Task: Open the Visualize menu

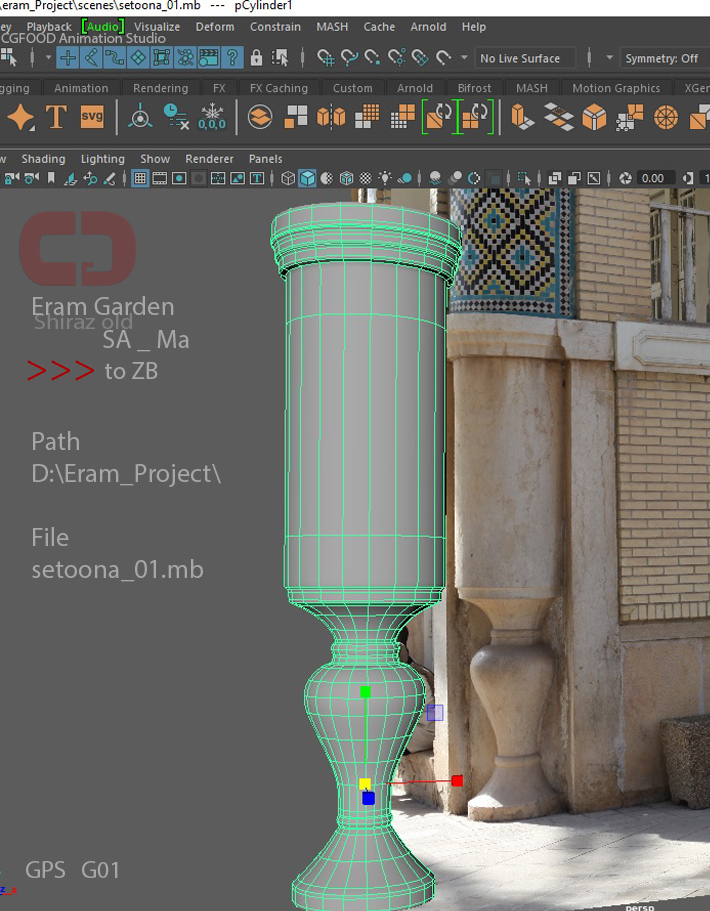Action: 157,27
